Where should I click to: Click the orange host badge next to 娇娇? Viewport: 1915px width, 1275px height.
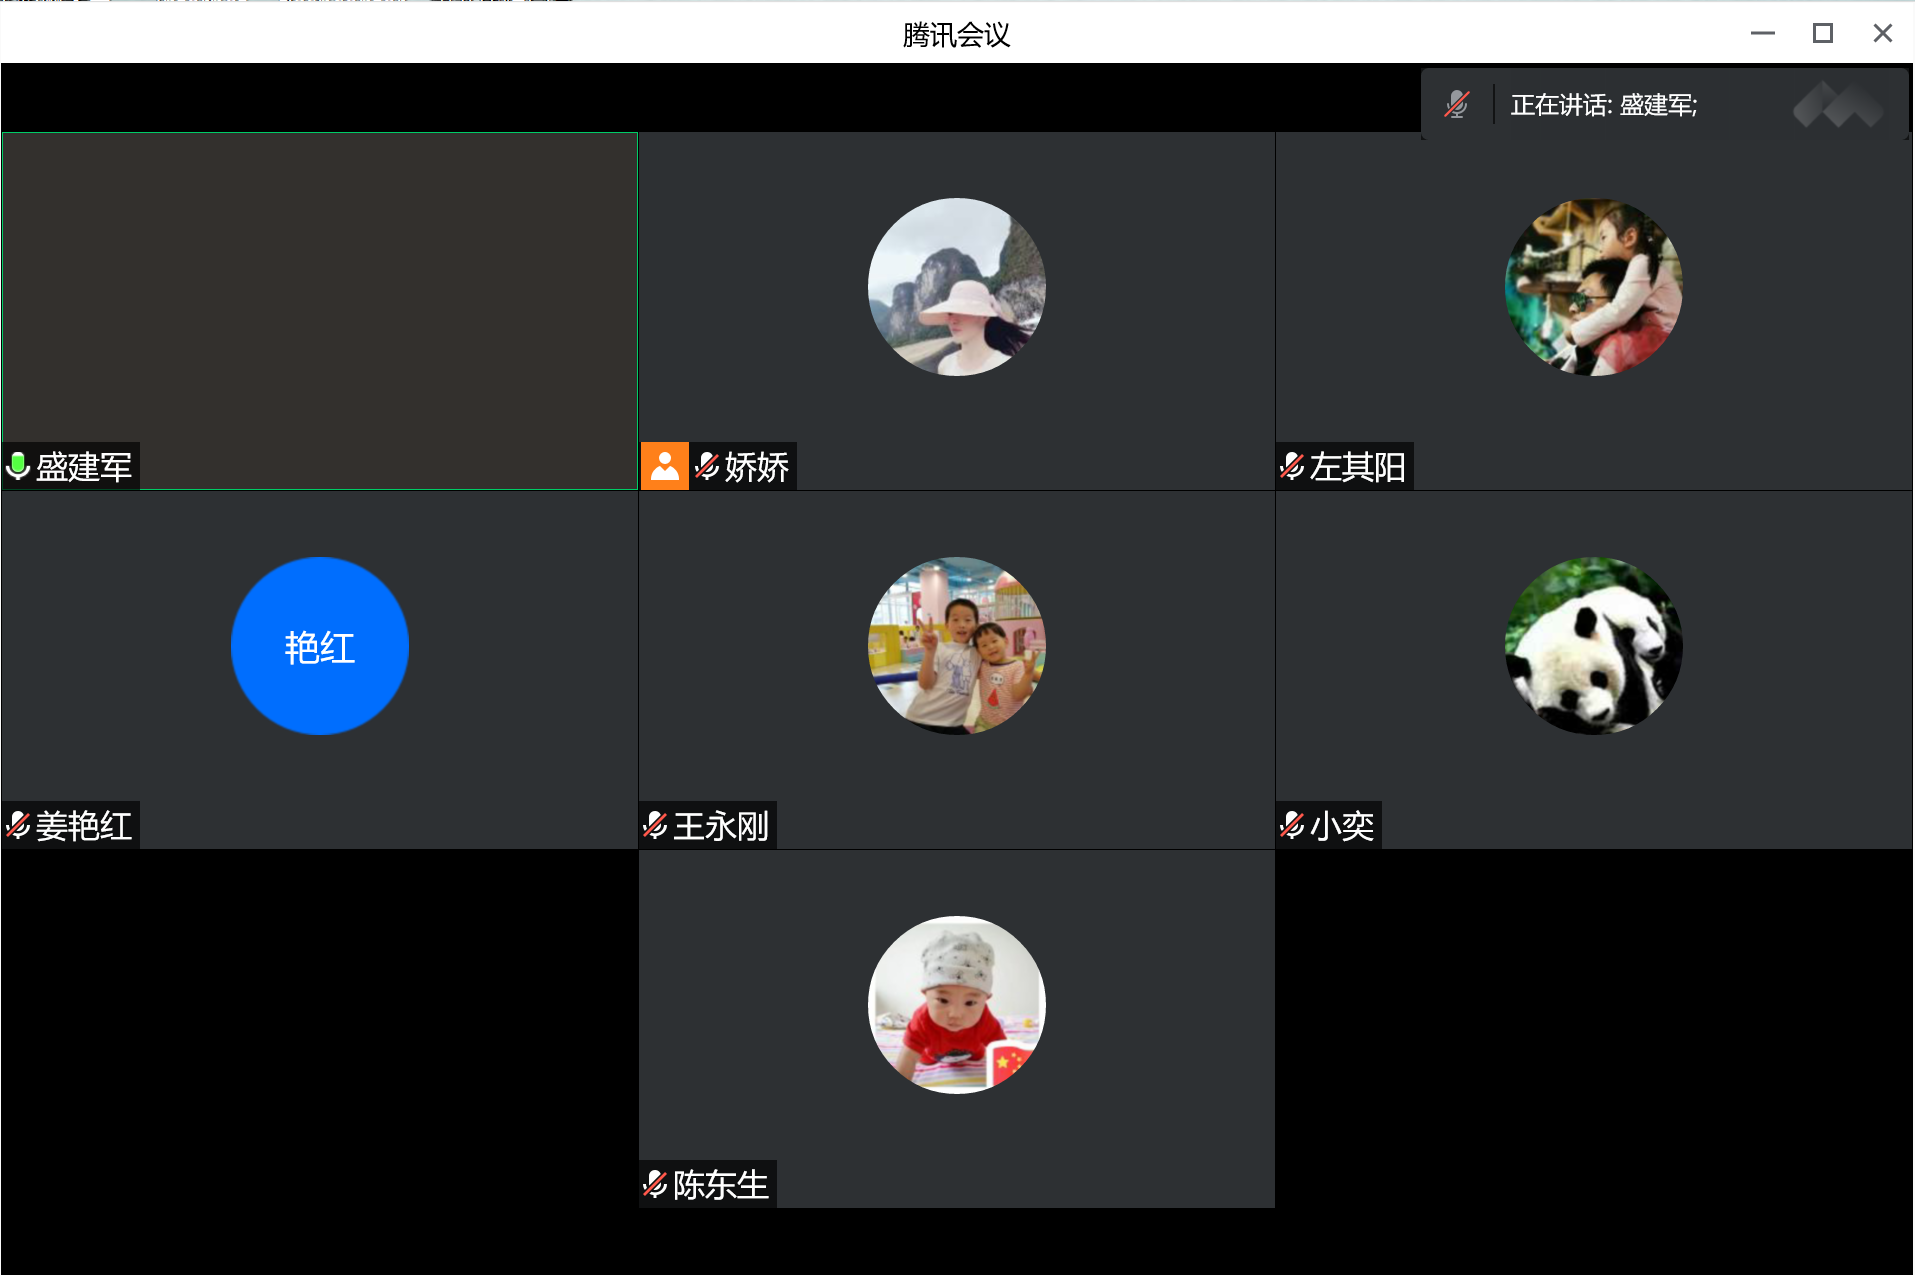point(664,466)
